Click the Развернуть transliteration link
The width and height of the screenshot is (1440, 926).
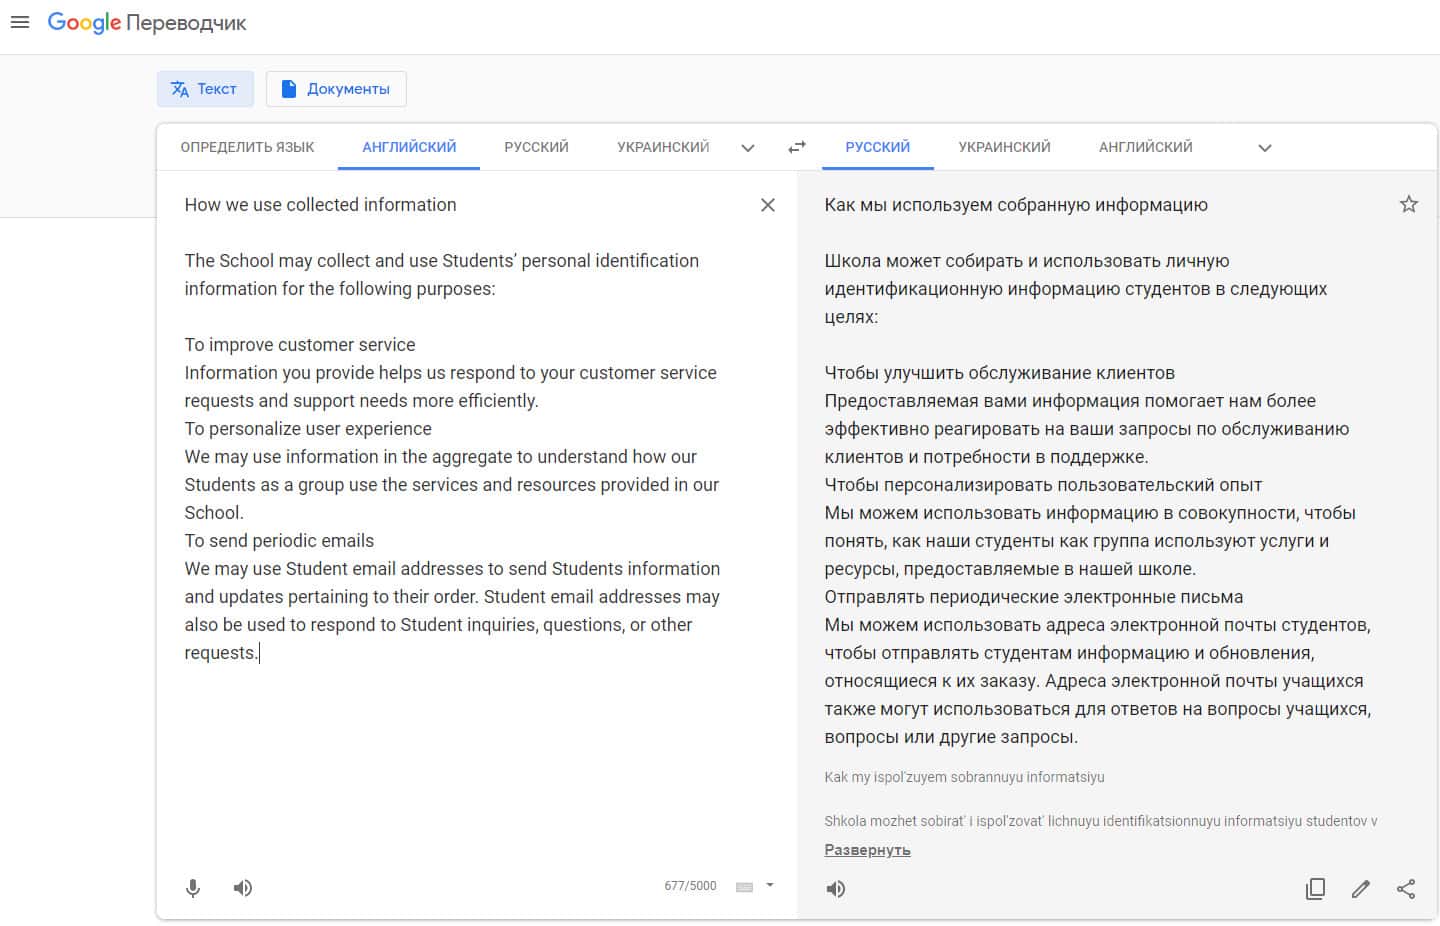click(x=867, y=850)
